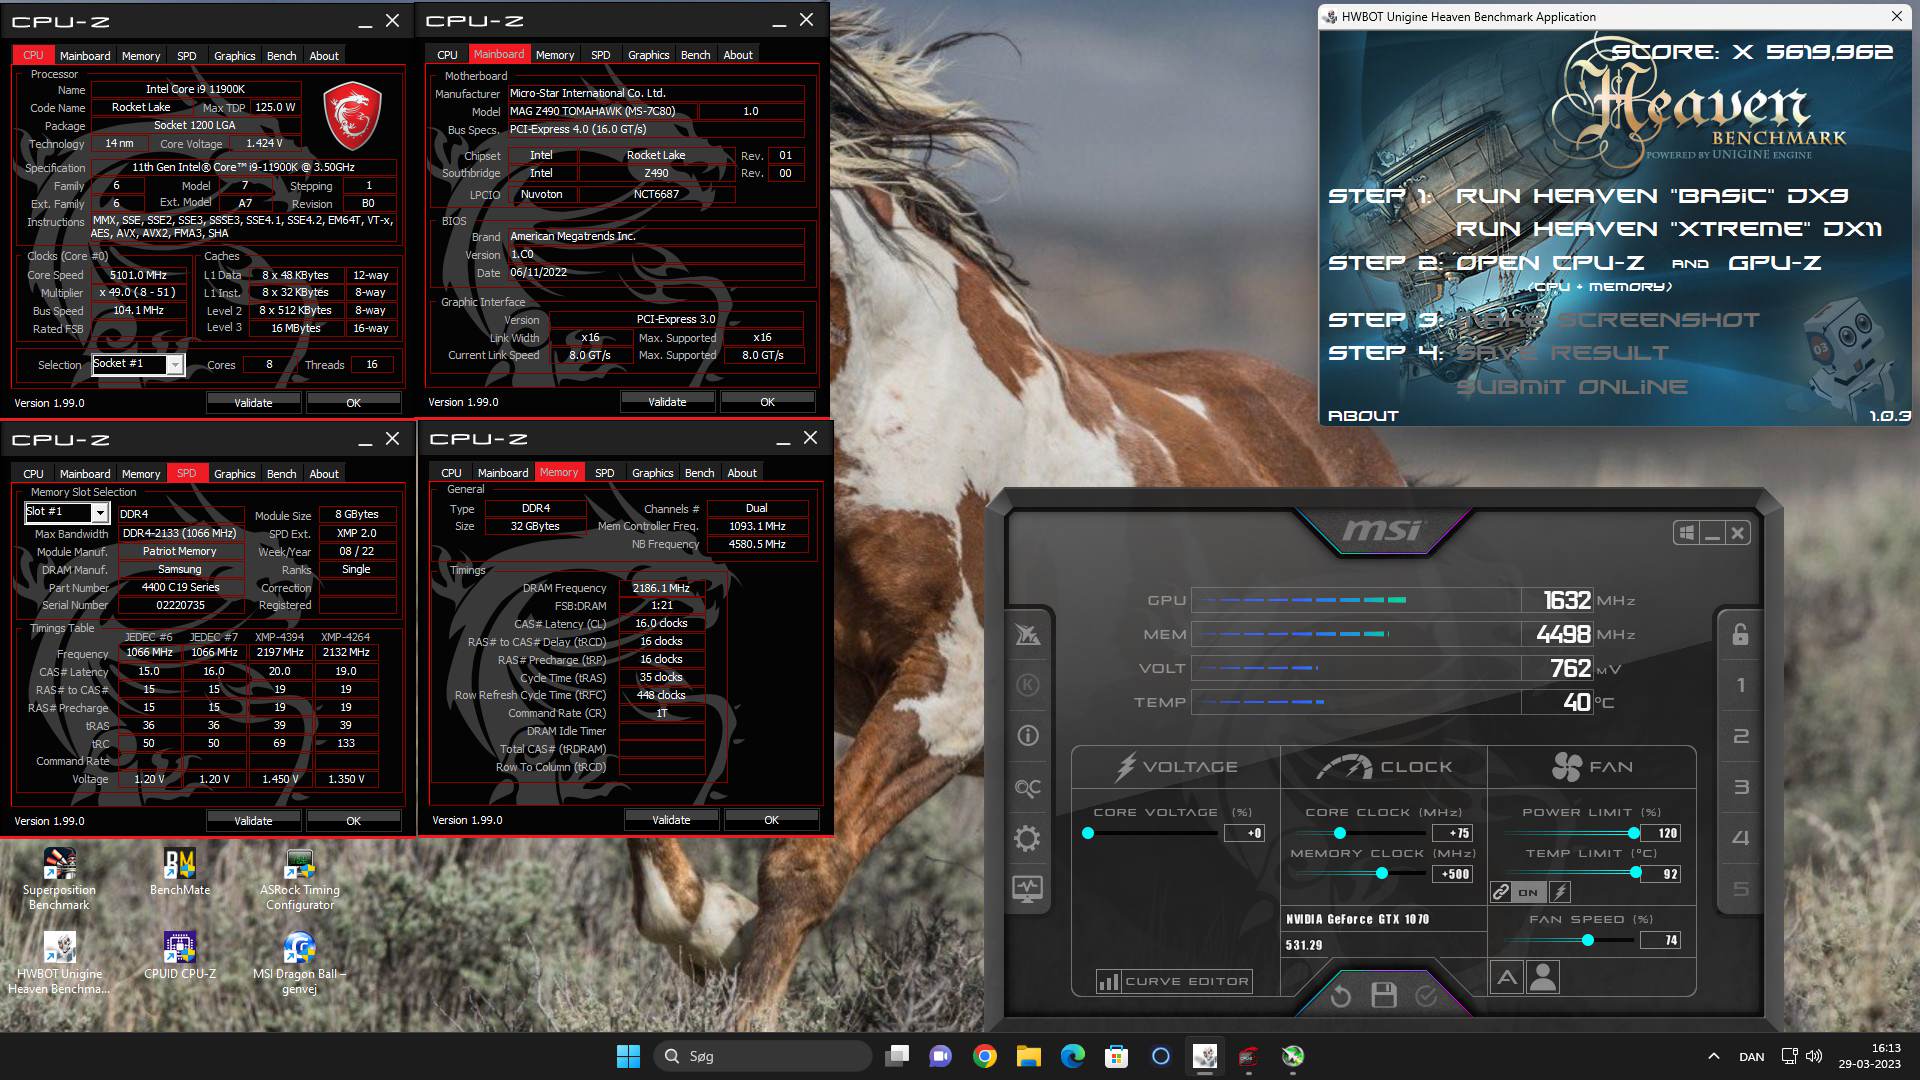This screenshot has height=1080, width=1920.
Task: Switch to the SPD tab in CPU window
Action: [x=186, y=56]
